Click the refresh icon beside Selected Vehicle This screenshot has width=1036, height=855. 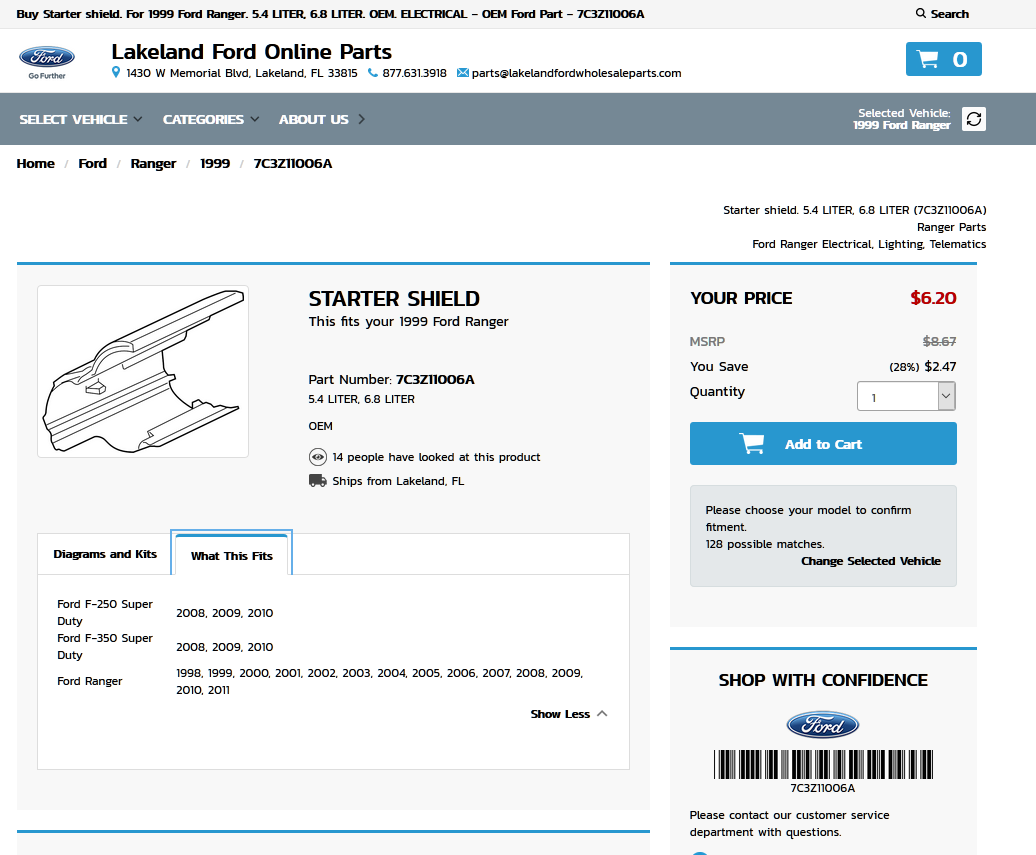point(974,118)
